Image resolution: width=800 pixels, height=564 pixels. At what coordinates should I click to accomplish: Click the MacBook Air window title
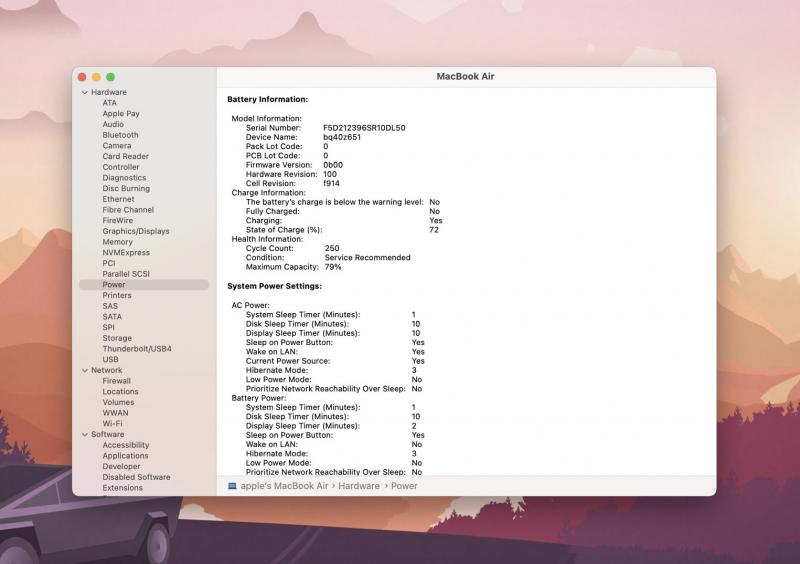[x=465, y=77]
